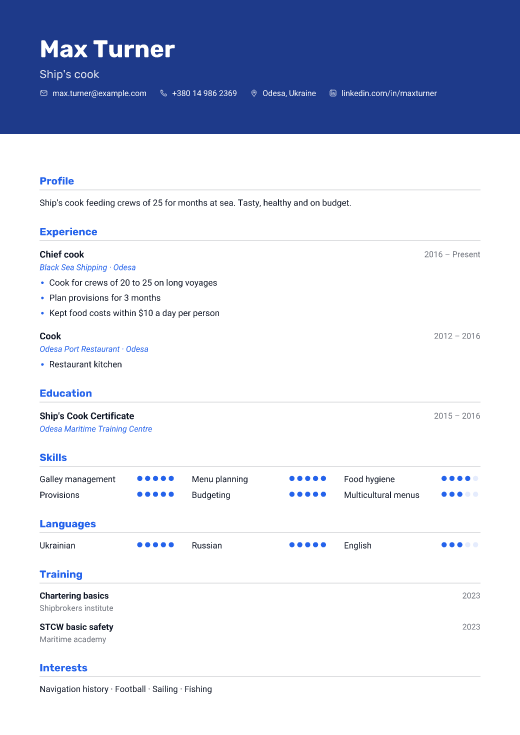This screenshot has width=520, height=735.
Task: Click the Odesa, Ukraine location text
Action: 289,93
